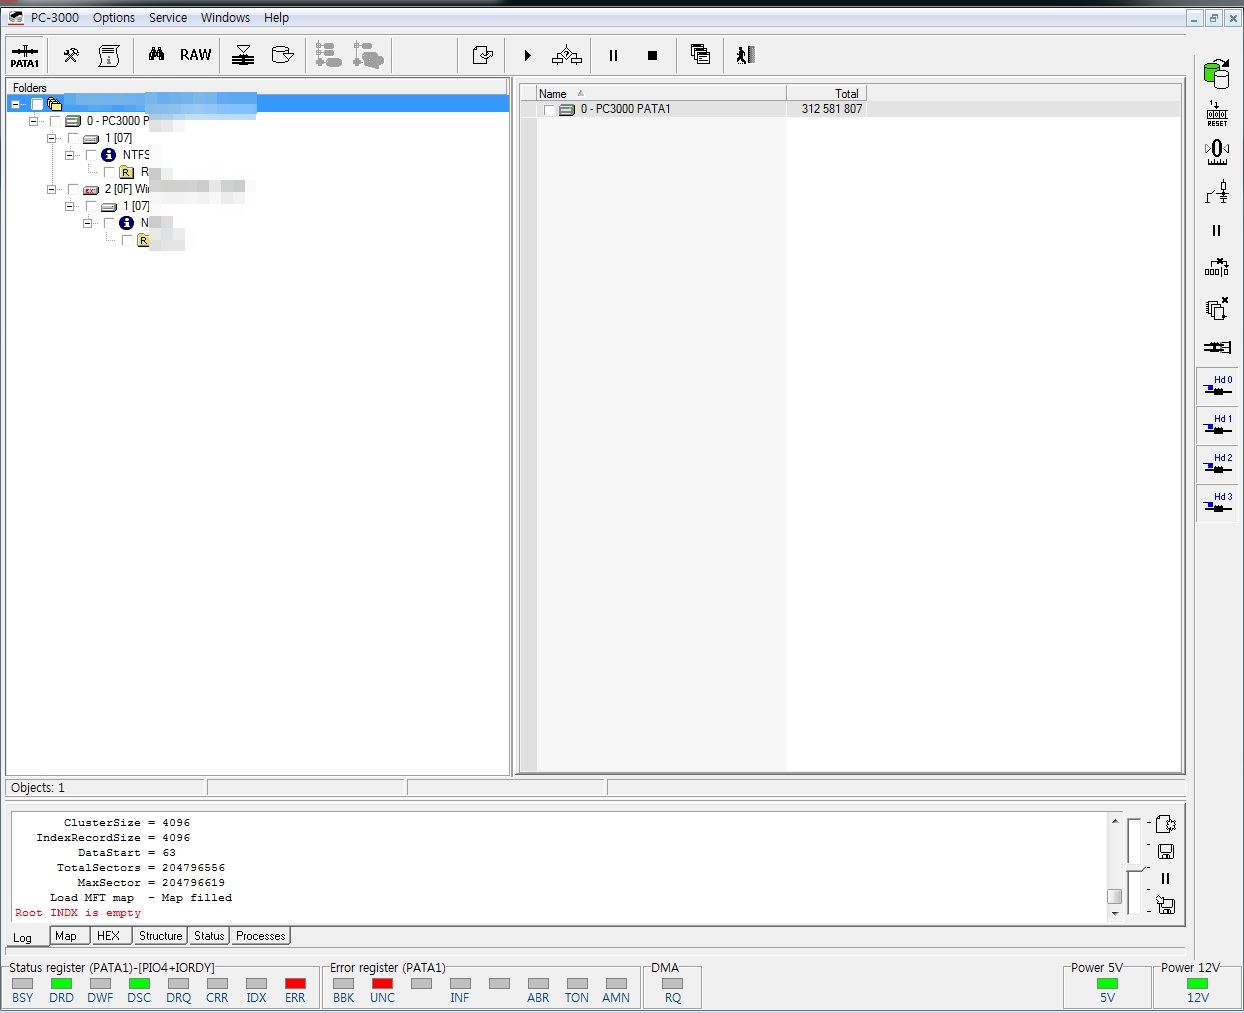Click the disk image toolbar icon
This screenshot has height=1013, width=1244.
(x=283, y=55)
